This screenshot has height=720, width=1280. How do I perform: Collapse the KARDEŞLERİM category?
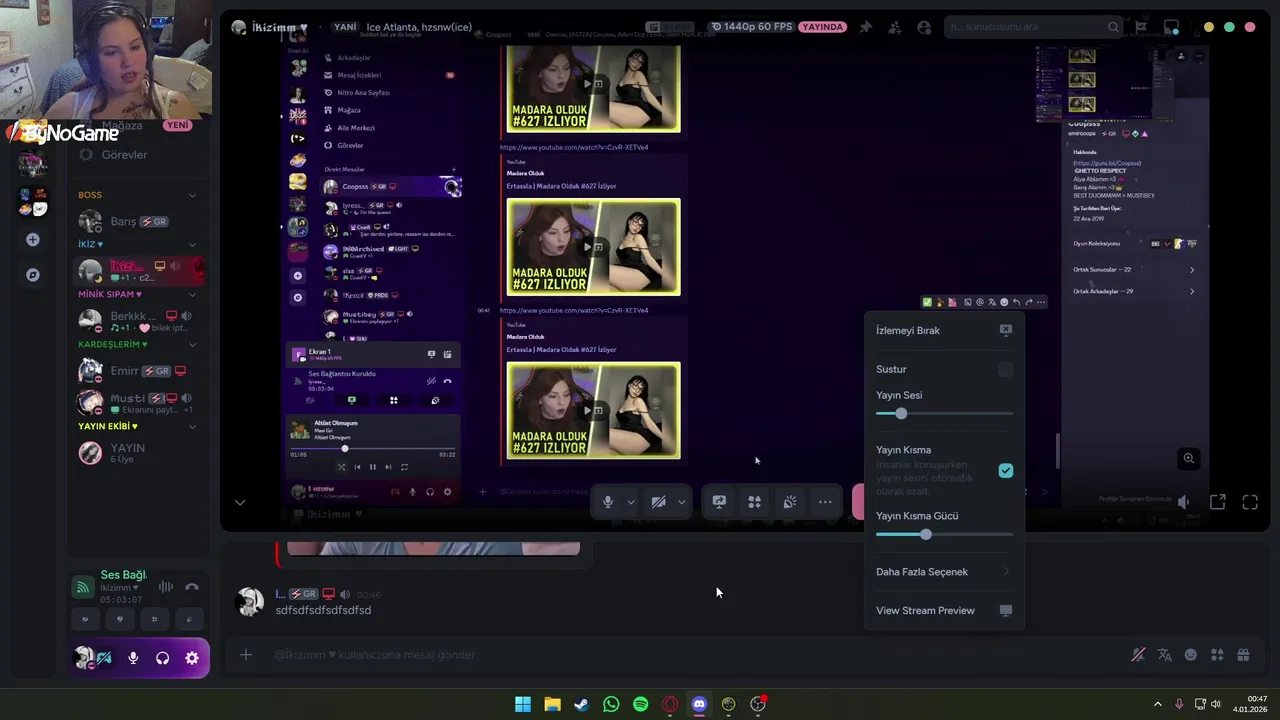click(192, 345)
